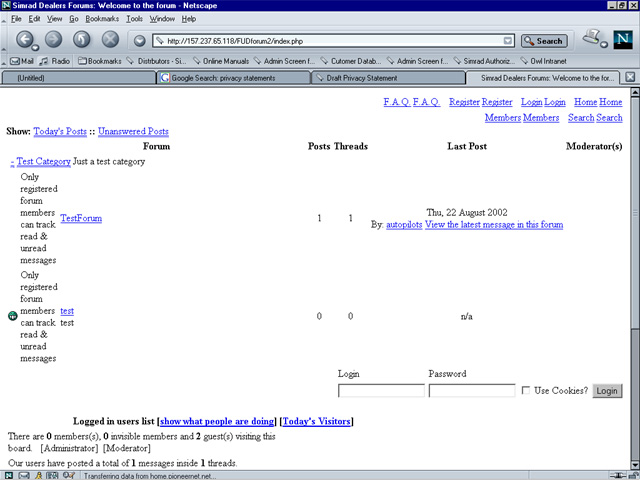Reload the page with the Reload button
Image resolution: width=640 pixels, height=480 pixels.
coord(82,39)
